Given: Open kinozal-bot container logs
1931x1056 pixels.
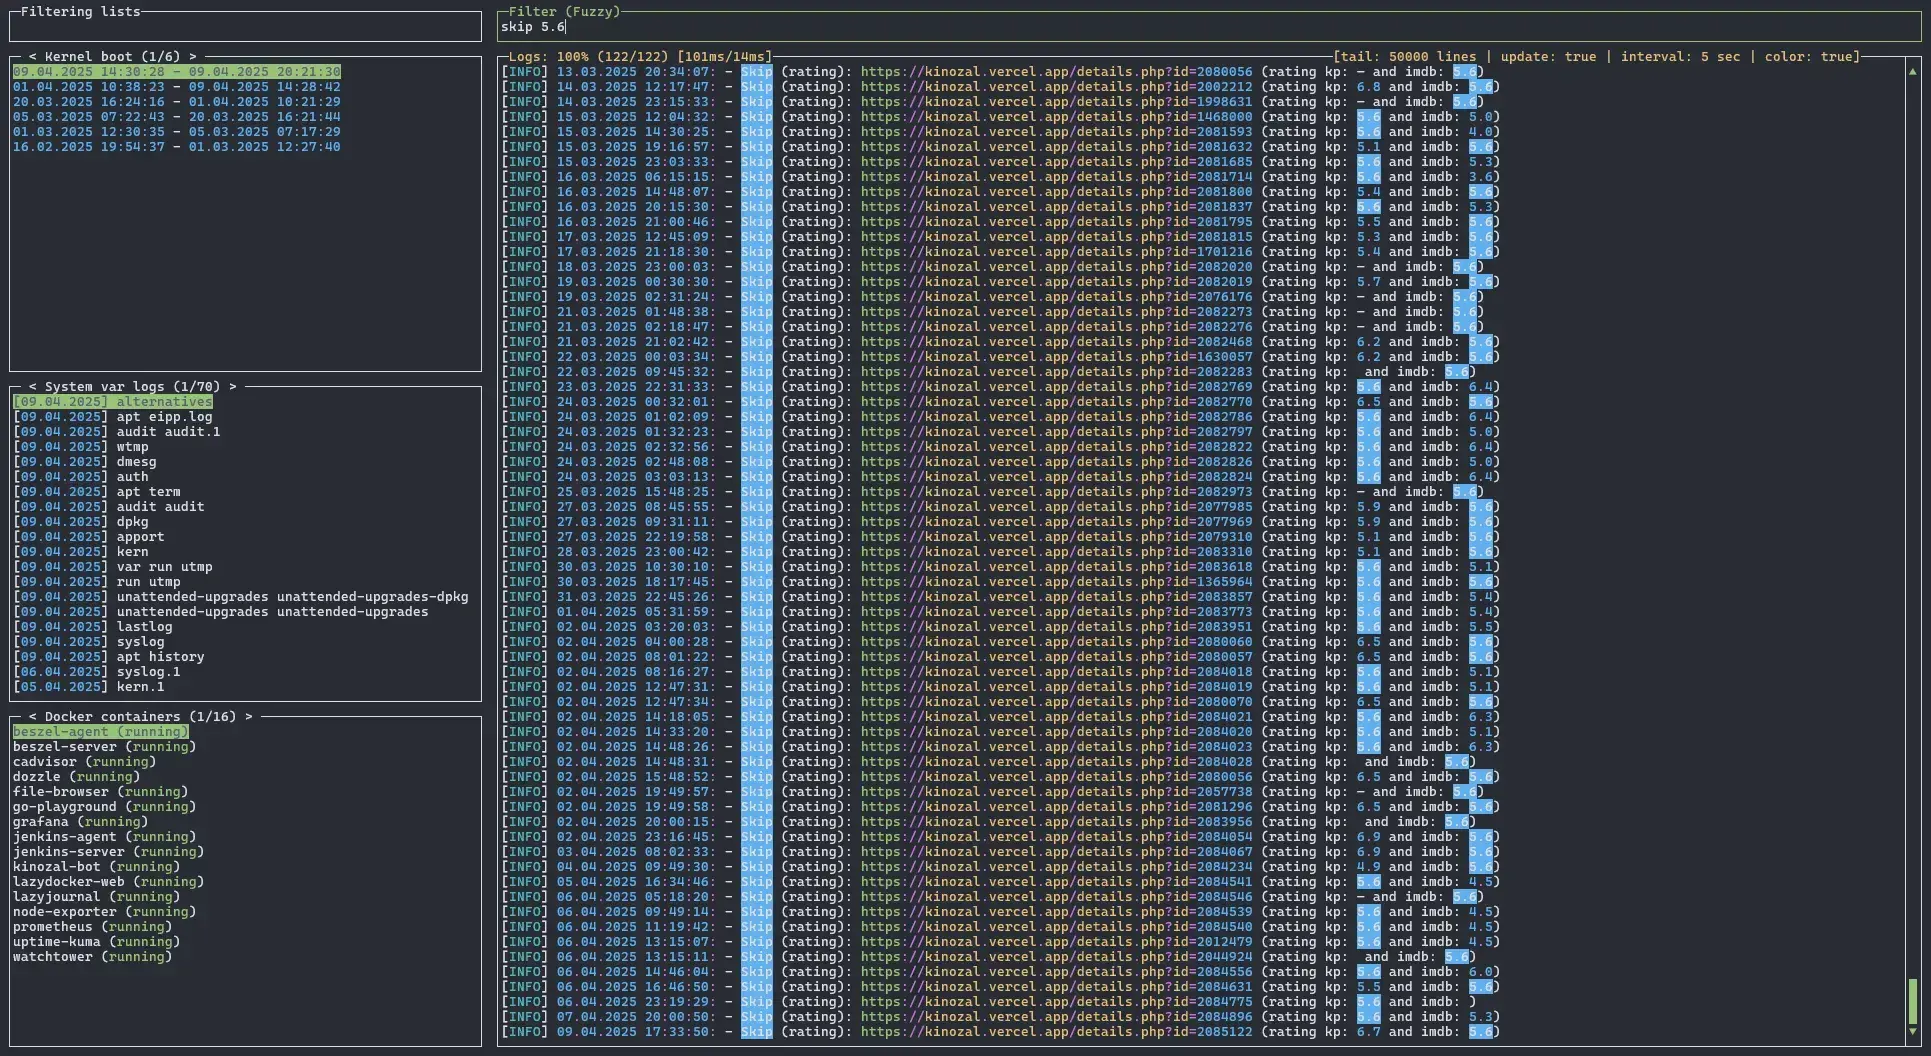Looking at the screenshot, I should 97,867.
